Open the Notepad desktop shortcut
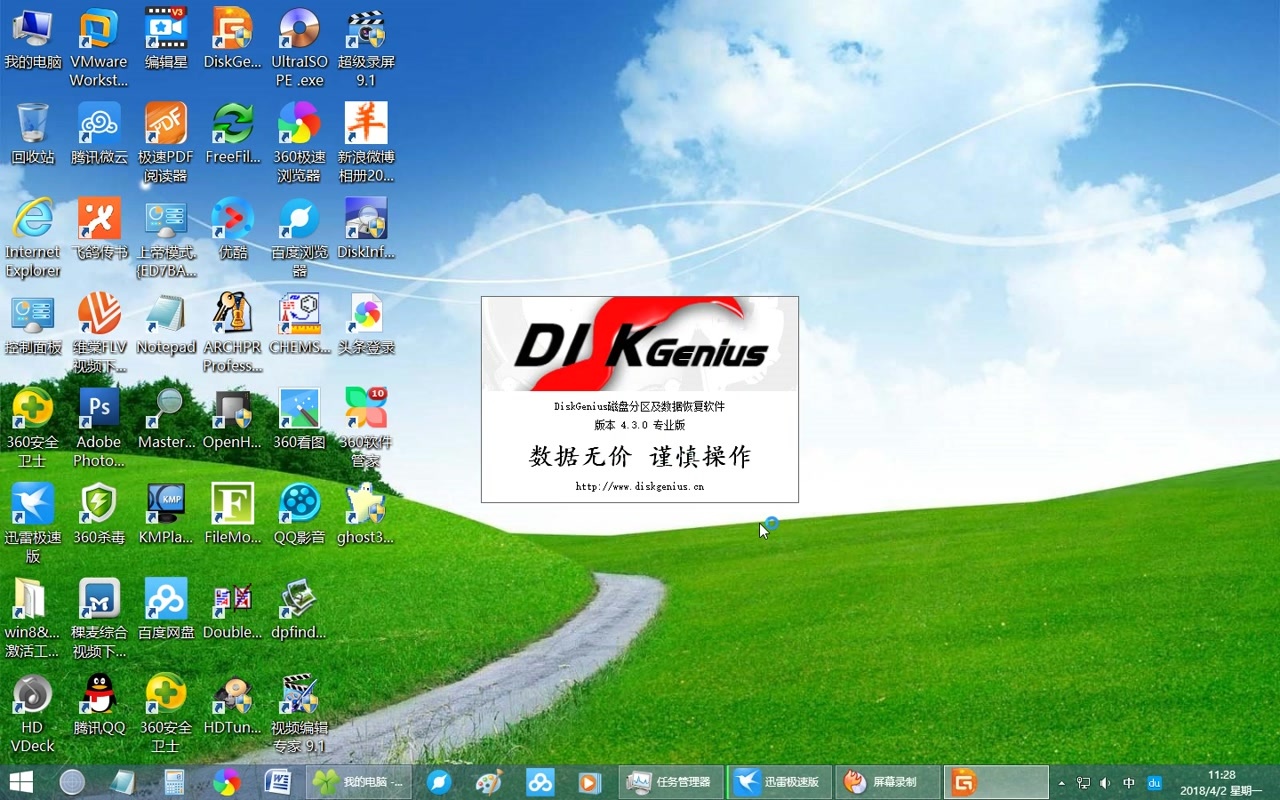Image resolution: width=1280 pixels, height=800 pixels. point(166,323)
